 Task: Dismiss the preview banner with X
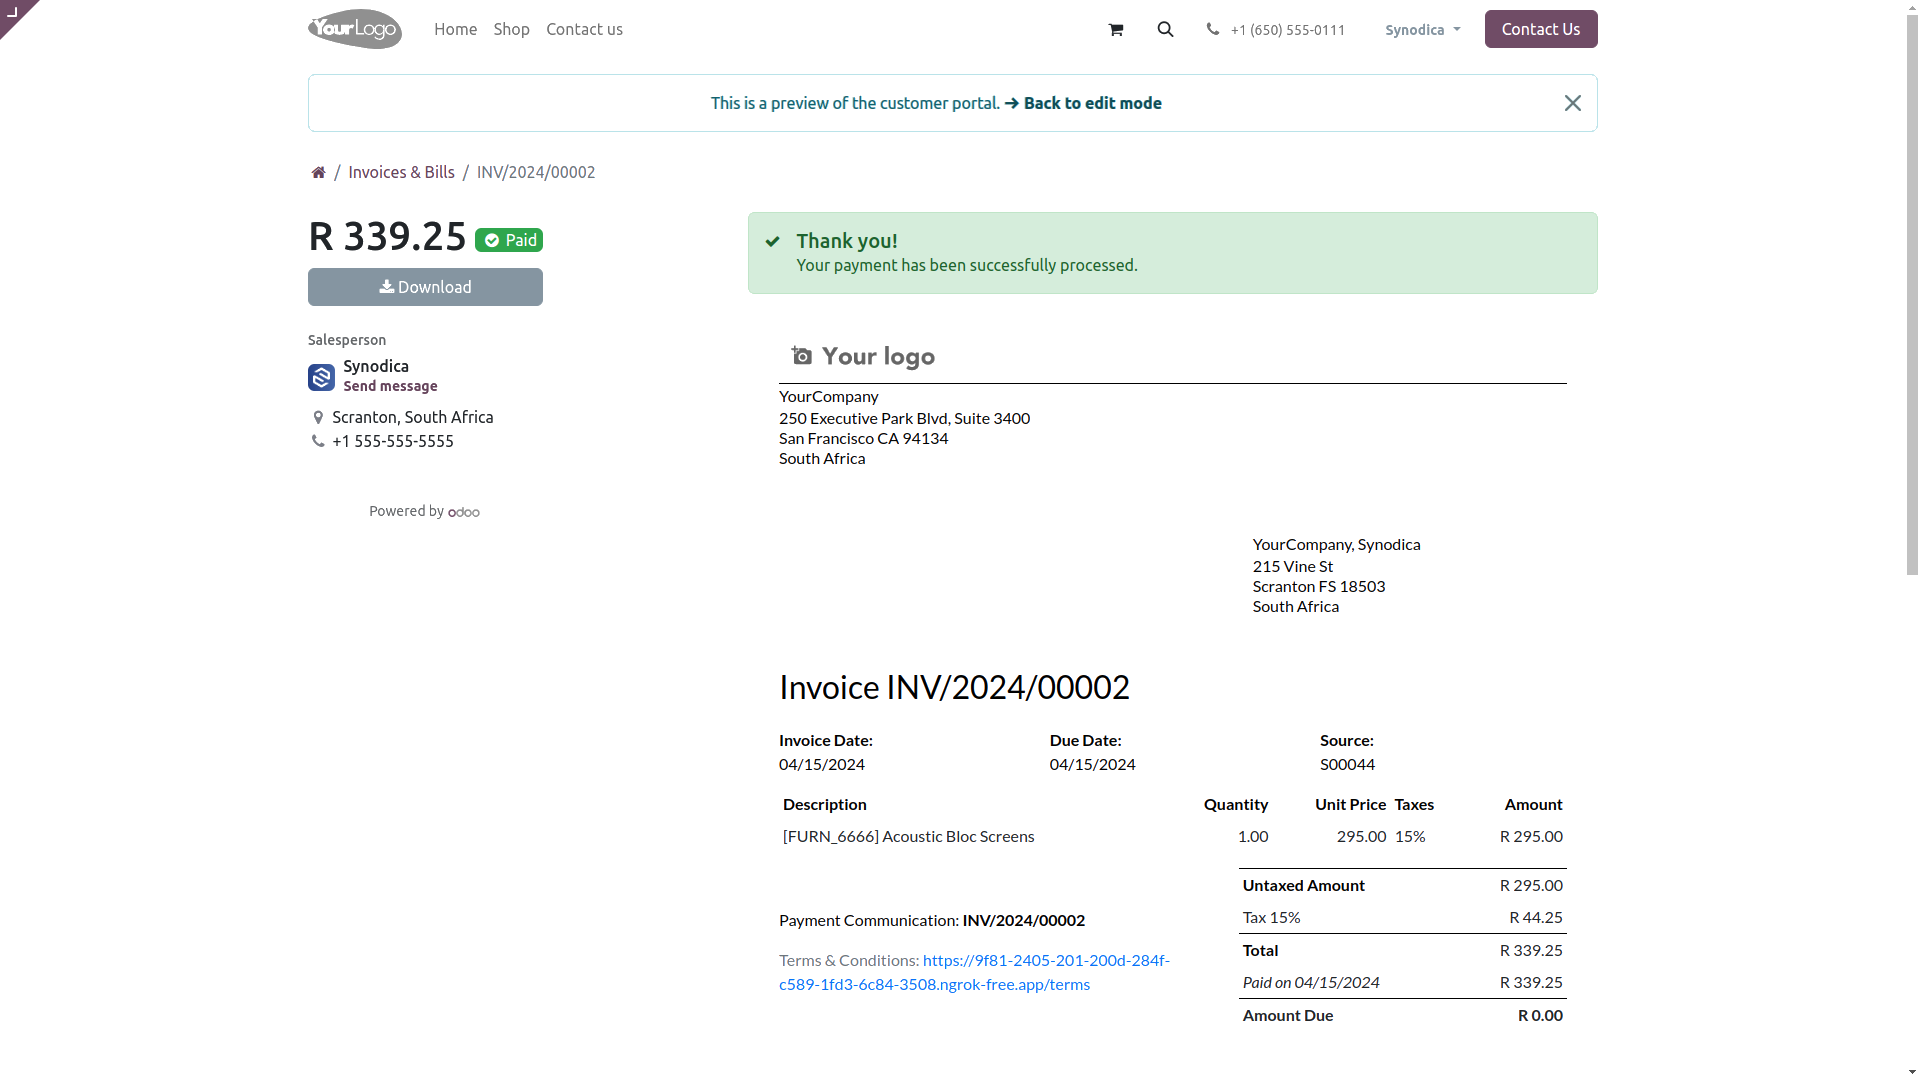tap(1573, 103)
